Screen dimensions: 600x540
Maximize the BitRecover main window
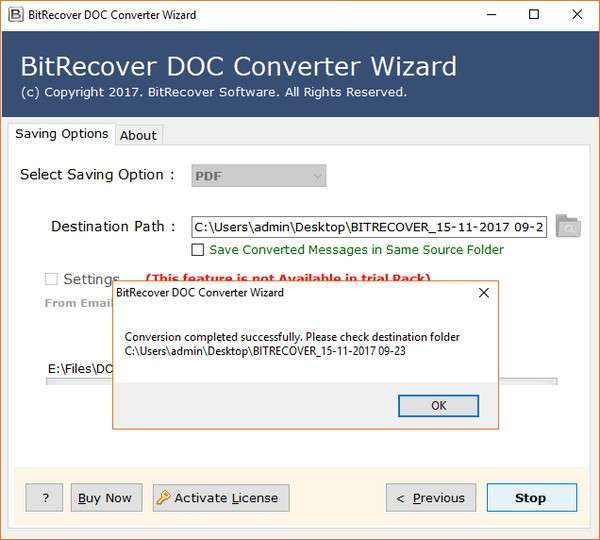pos(534,15)
